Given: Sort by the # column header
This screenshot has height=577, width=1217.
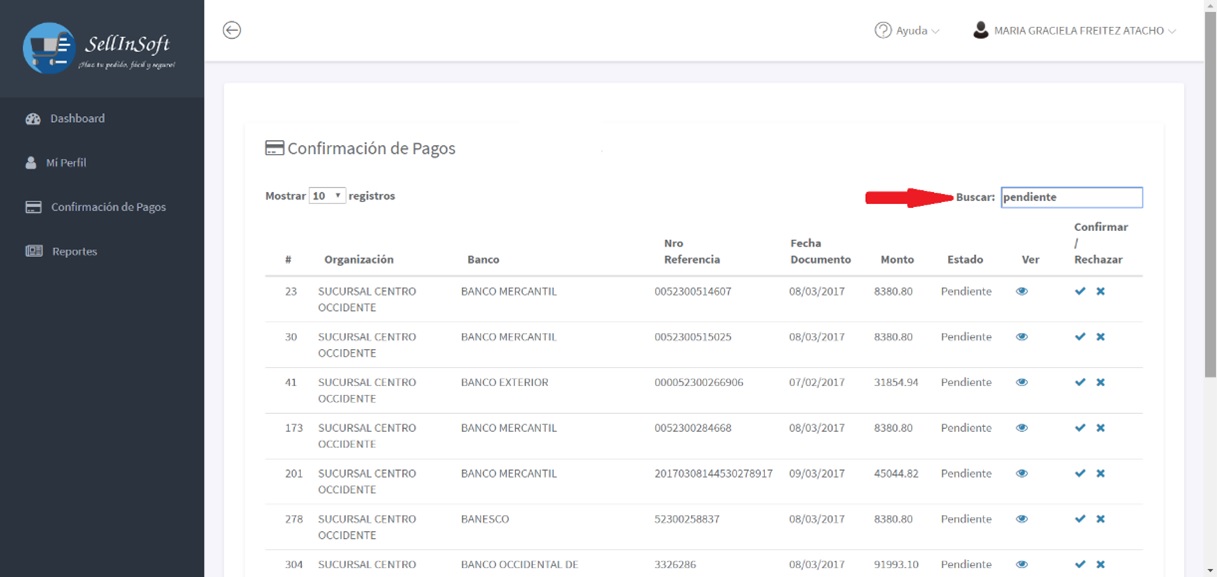Looking at the screenshot, I should tap(288, 259).
